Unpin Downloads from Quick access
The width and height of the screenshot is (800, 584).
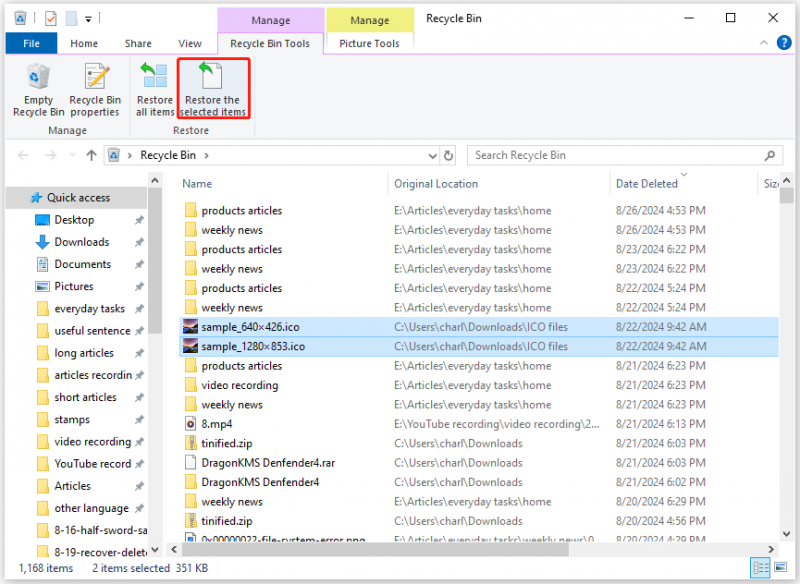139,242
